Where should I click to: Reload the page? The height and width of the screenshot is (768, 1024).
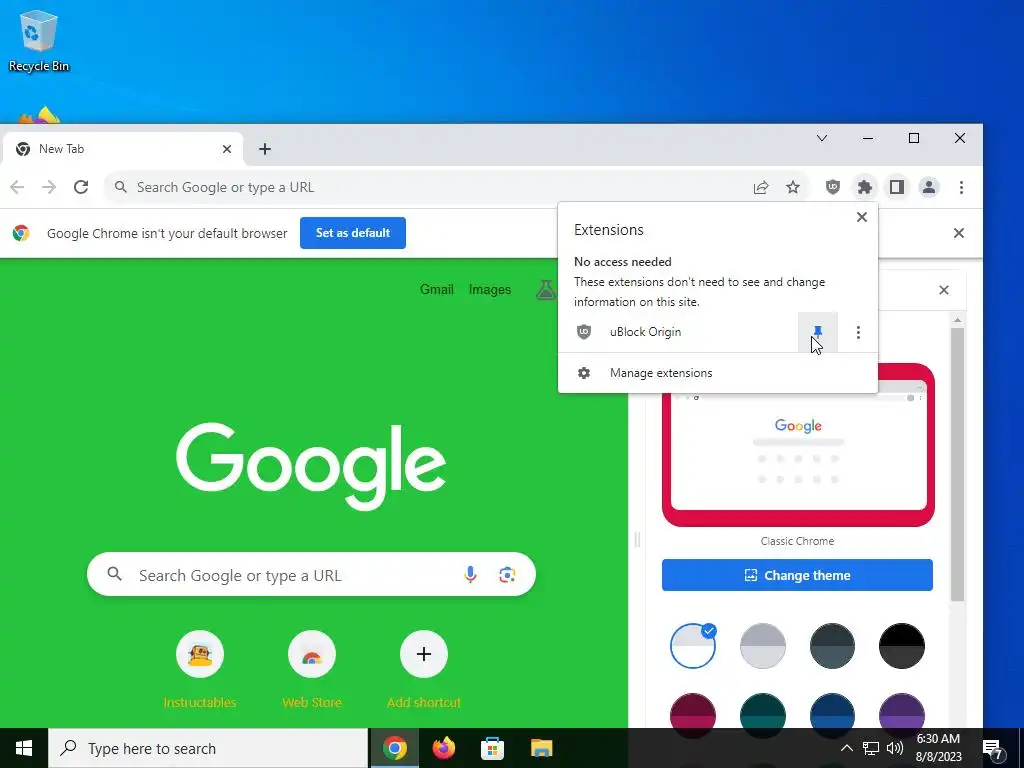(81, 187)
